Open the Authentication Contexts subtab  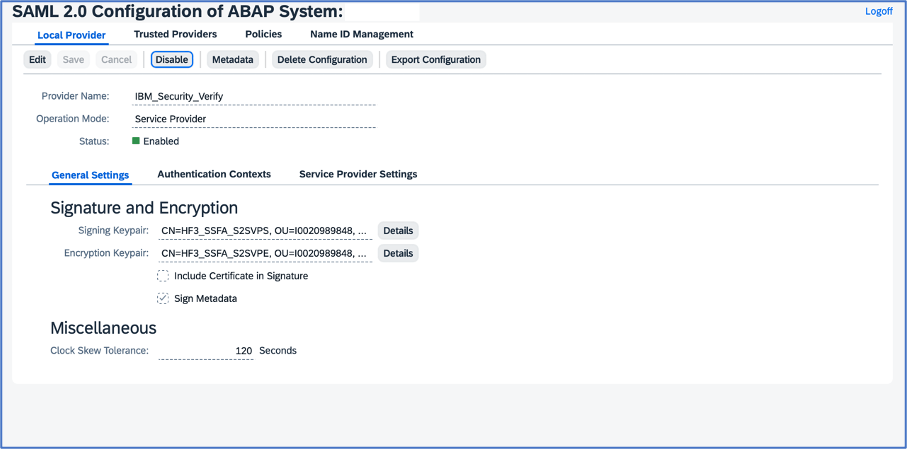pos(214,174)
